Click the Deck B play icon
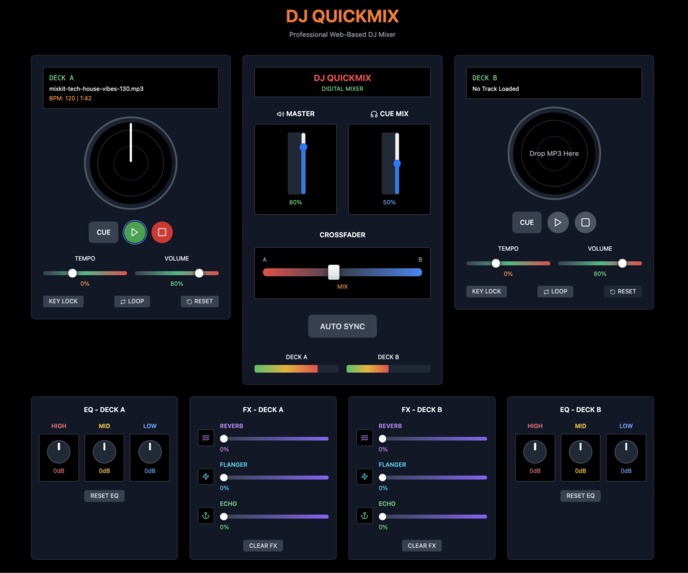688x573 pixels. 558,222
